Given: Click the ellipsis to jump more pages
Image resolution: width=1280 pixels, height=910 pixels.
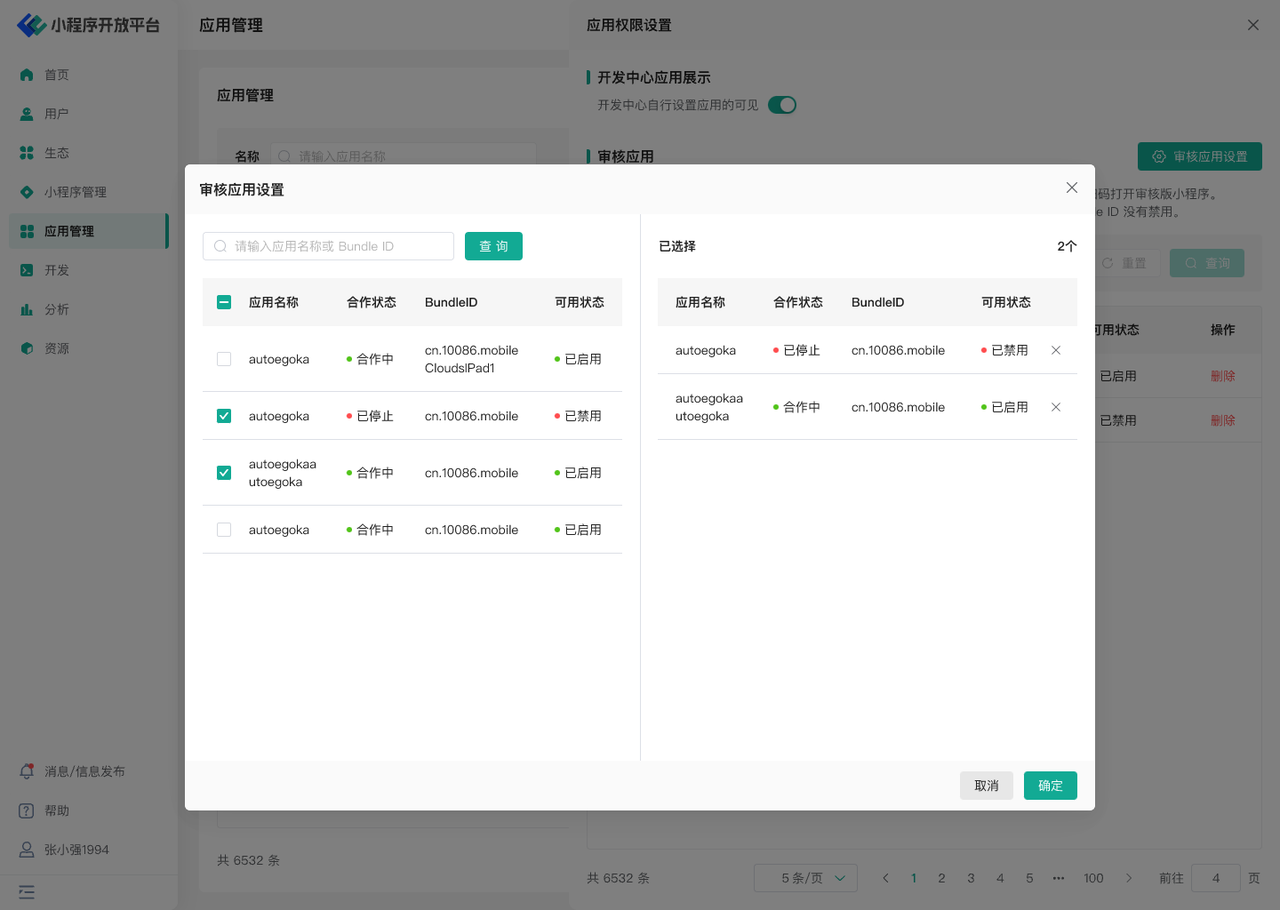Looking at the screenshot, I should click(x=1058, y=878).
